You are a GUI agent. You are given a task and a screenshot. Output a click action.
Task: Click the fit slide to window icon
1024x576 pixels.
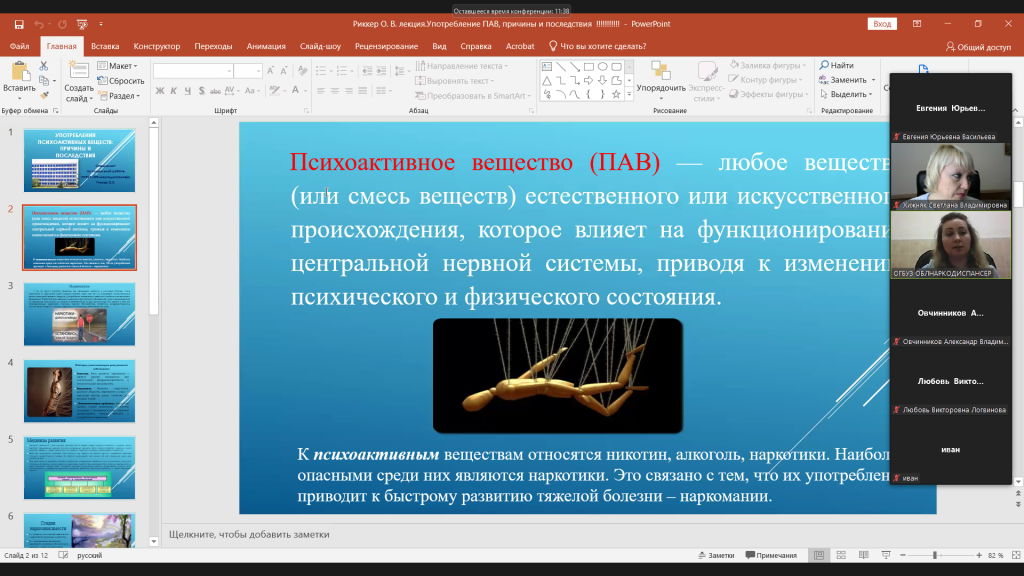(x=1016, y=555)
